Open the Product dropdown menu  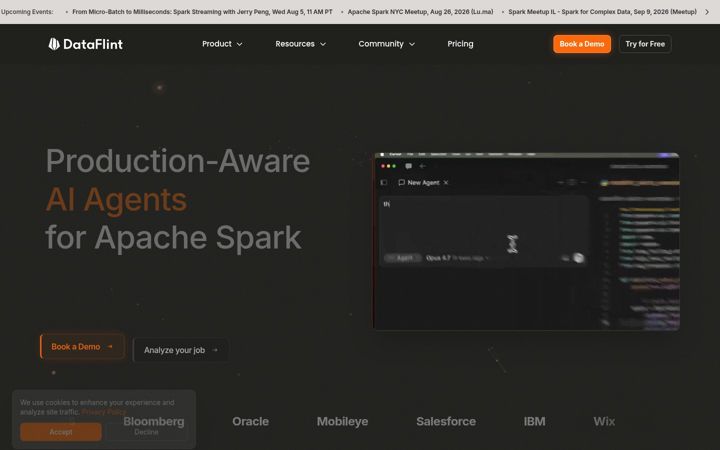222,44
